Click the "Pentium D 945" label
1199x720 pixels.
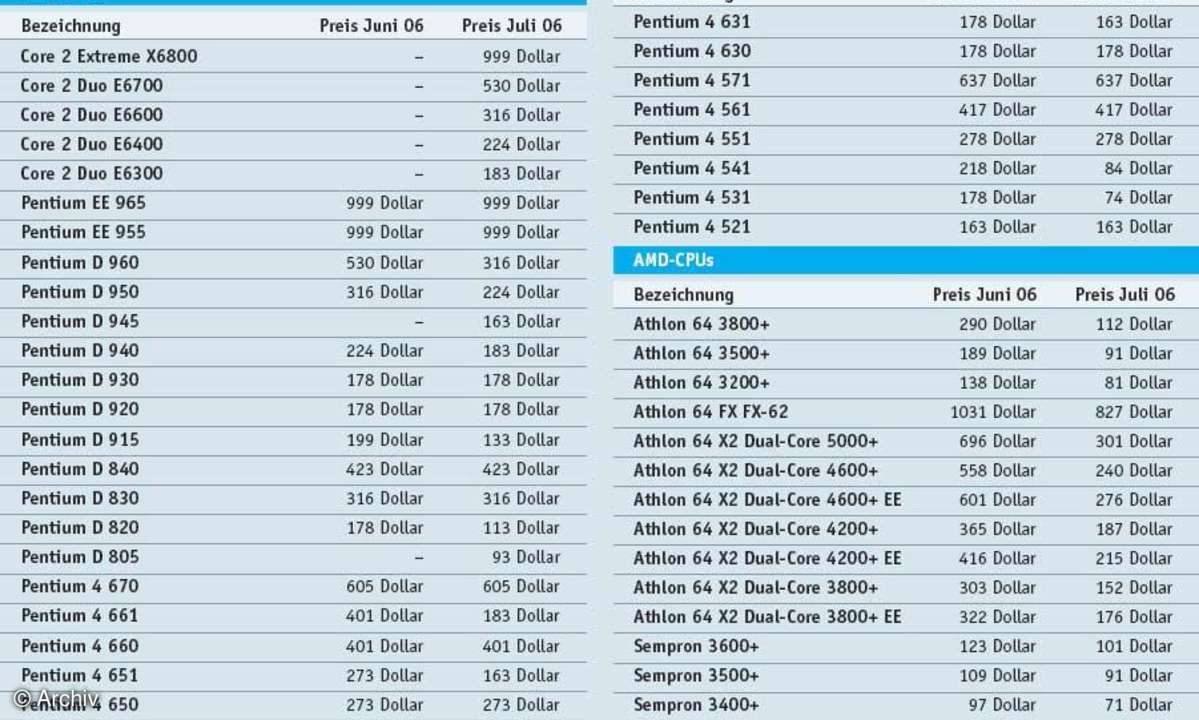(80, 321)
